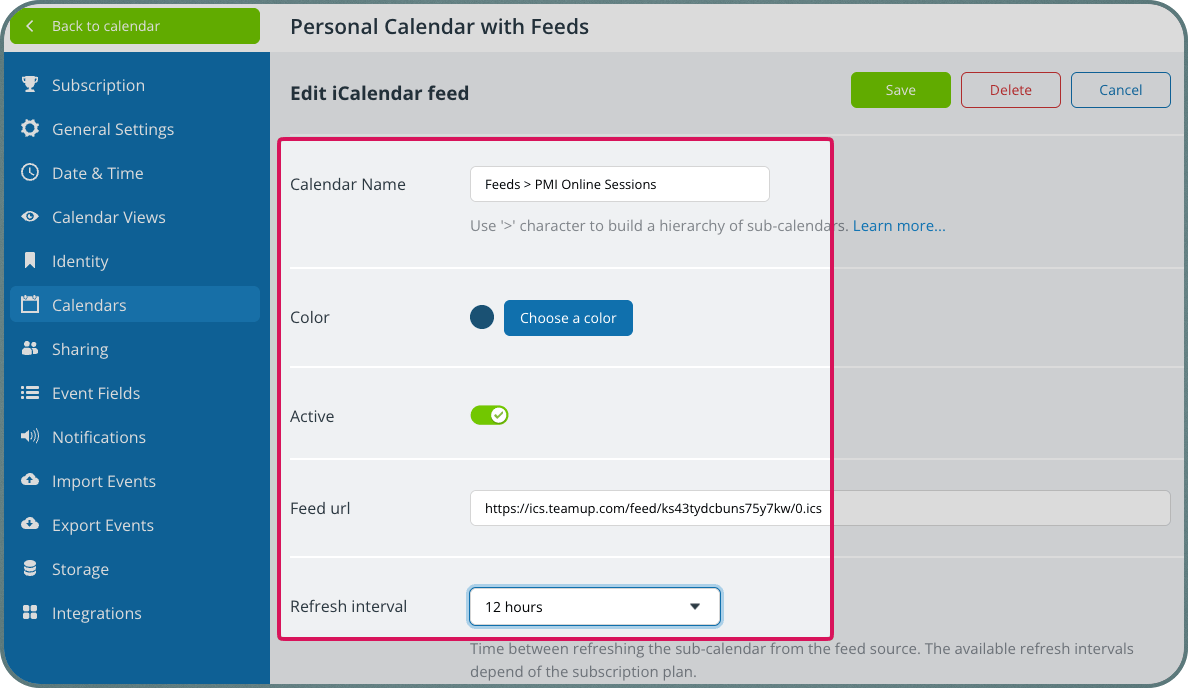Open the Identity bookmark icon
The height and width of the screenshot is (688, 1188).
point(30,260)
